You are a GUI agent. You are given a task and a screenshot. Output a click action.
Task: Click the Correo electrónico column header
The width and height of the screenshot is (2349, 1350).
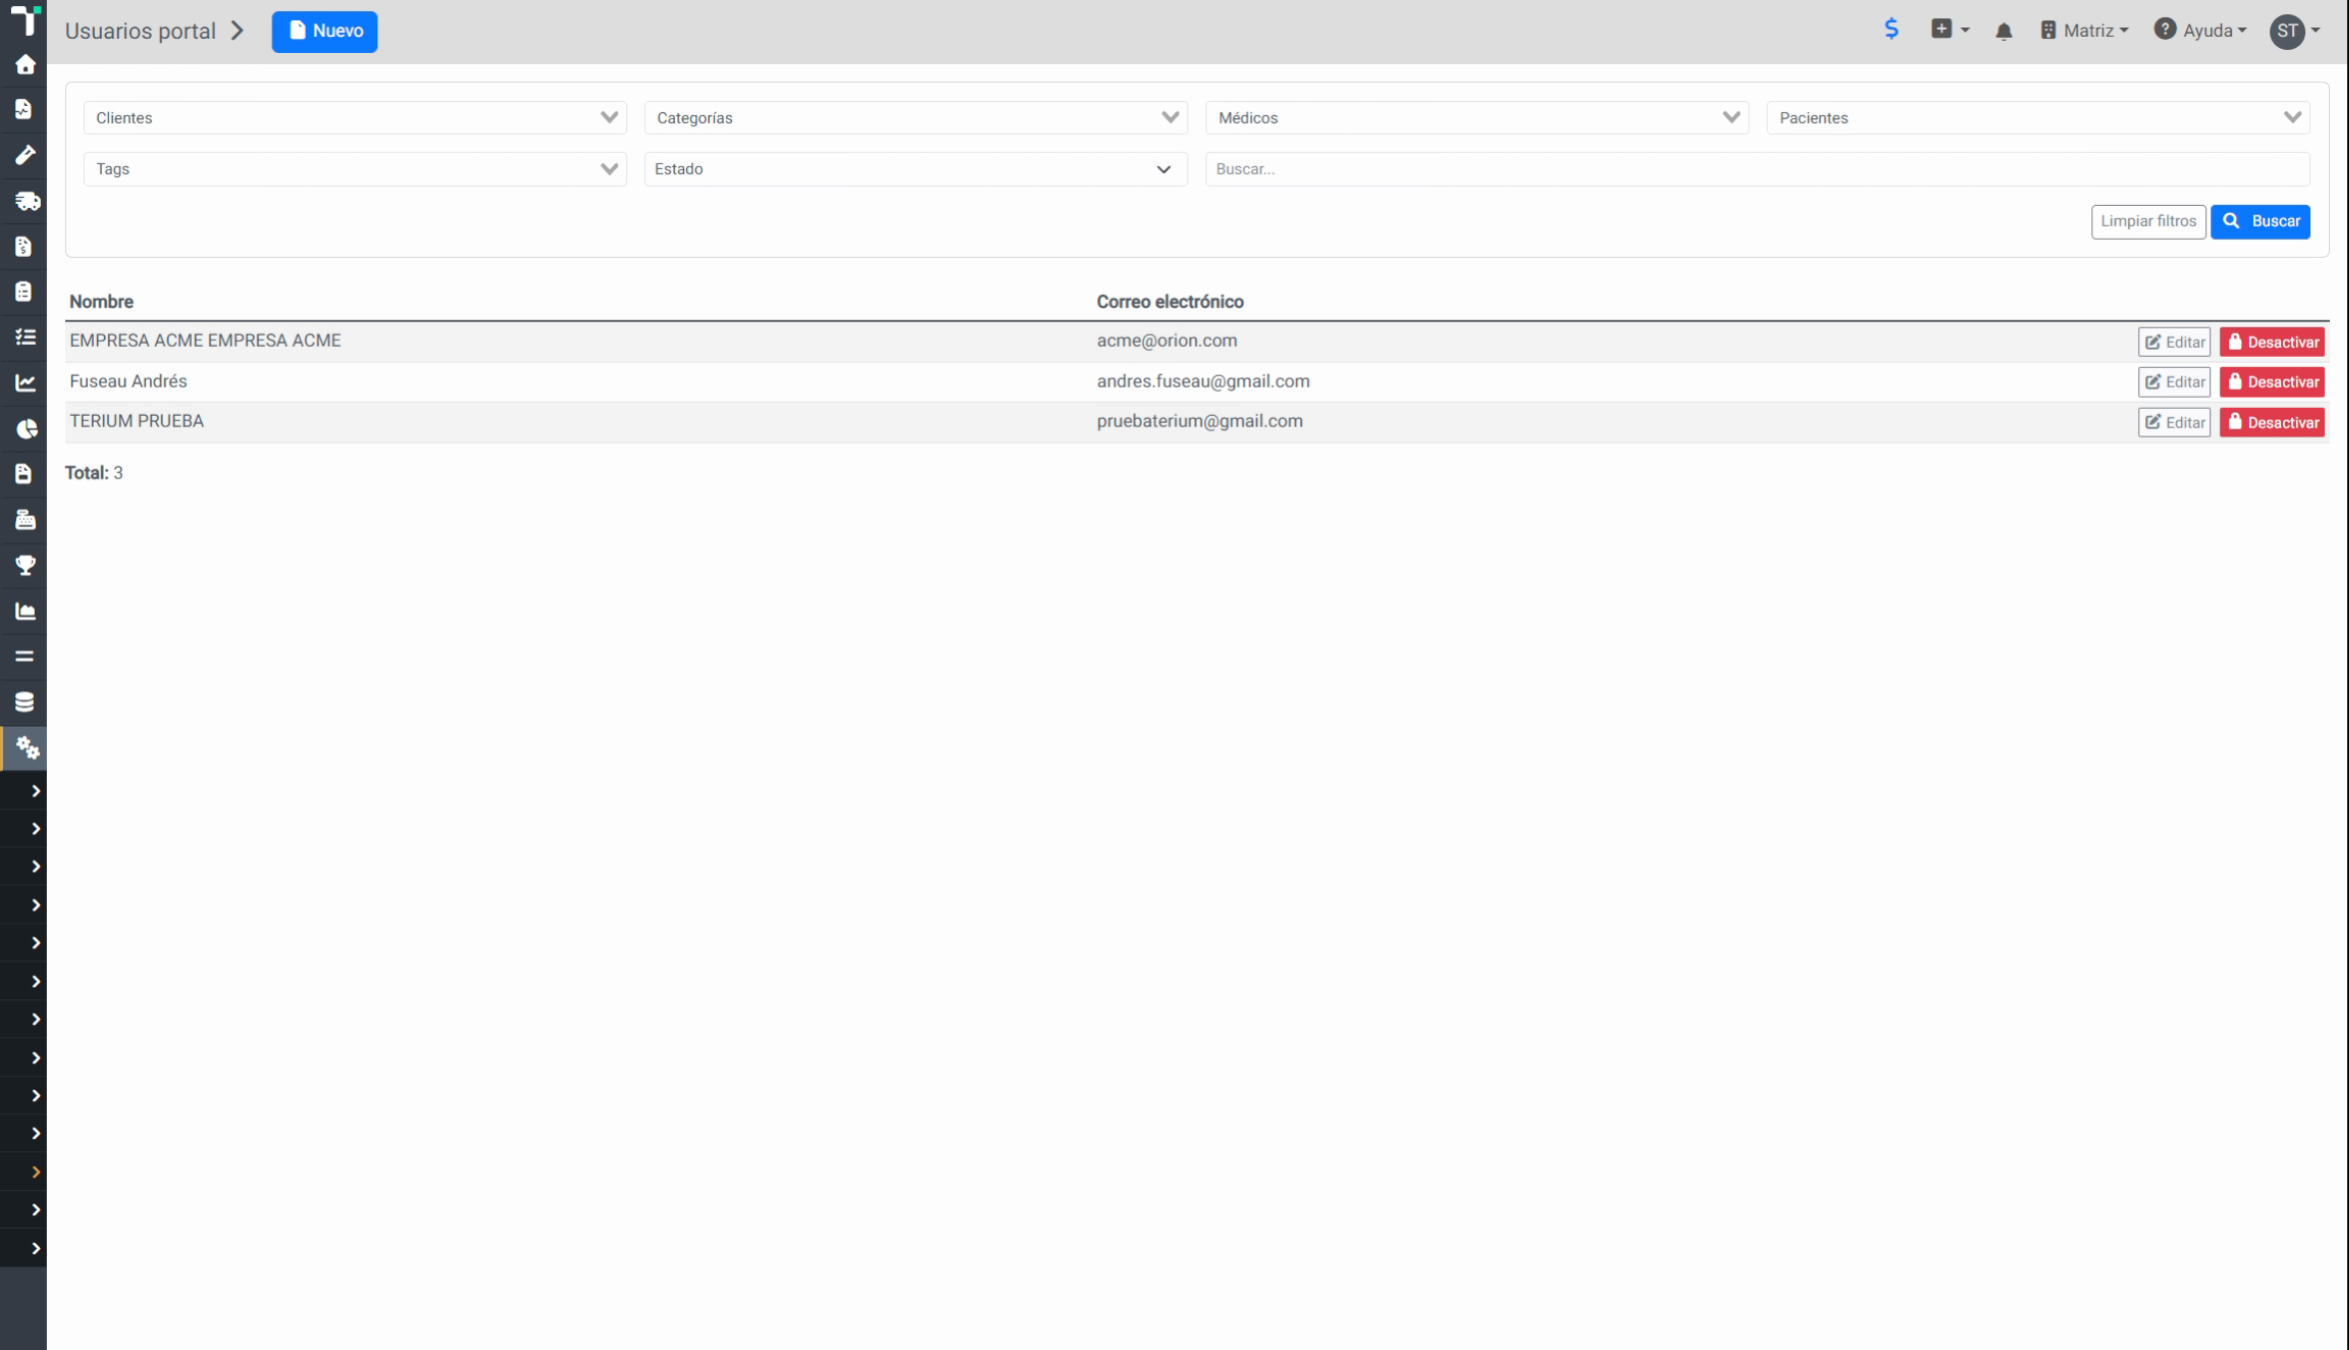coord(1170,301)
